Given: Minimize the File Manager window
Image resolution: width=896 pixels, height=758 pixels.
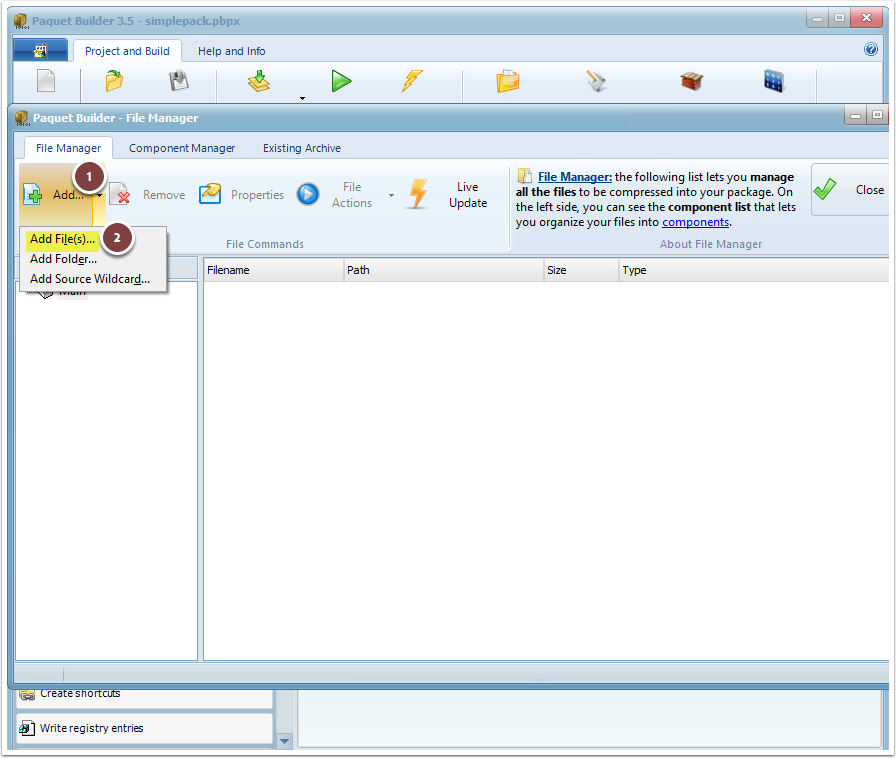Looking at the screenshot, I should pos(855,116).
